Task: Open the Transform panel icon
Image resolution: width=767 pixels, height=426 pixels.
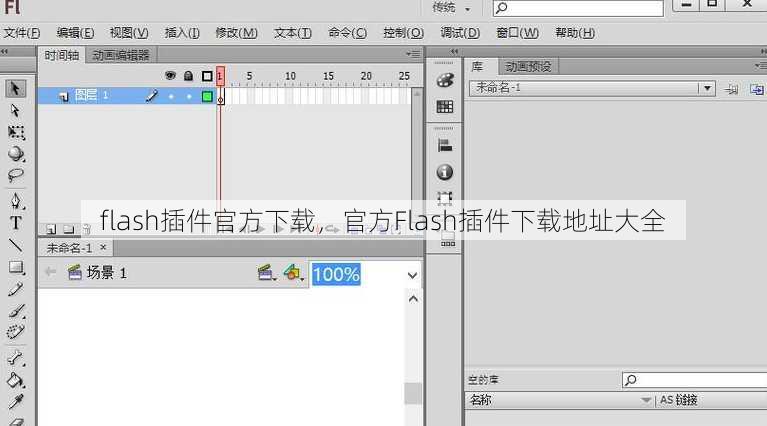Action: (x=445, y=197)
